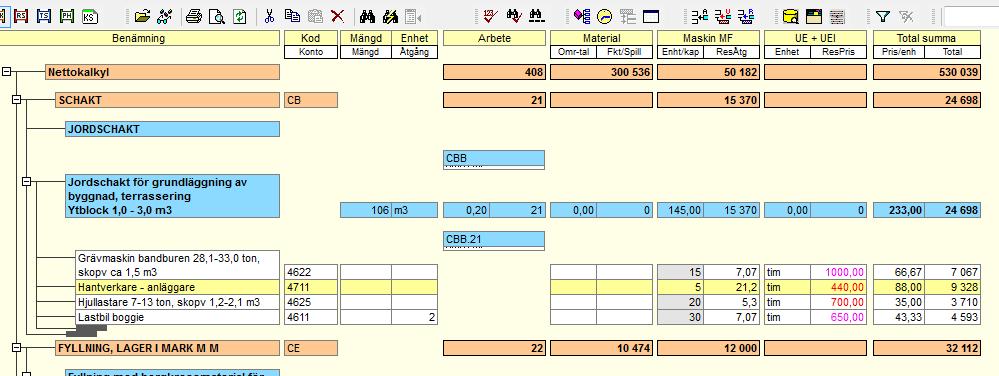Collapse the Nettokalkyl tree node

point(7,72)
